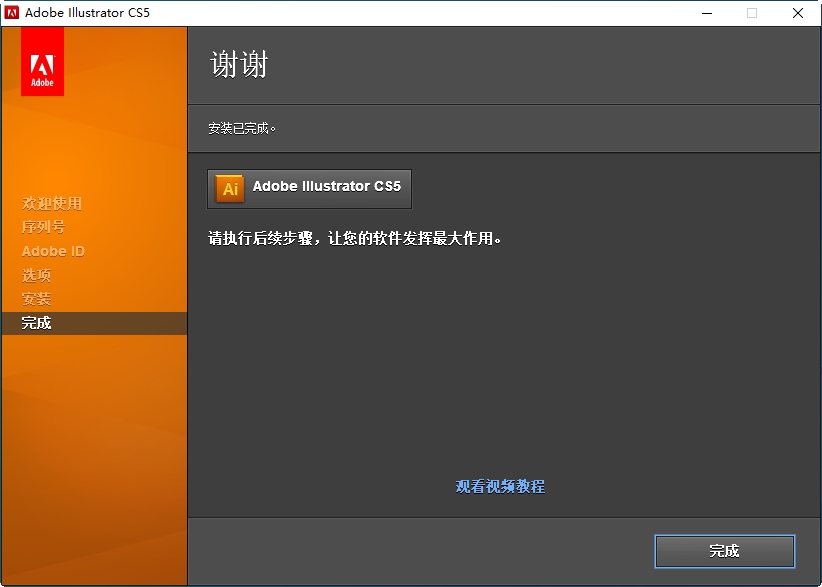This screenshot has width=822, height=587.
Task: Select the 安装 step in sidebar
Action: pyautogui.click(x=36, y=299)
